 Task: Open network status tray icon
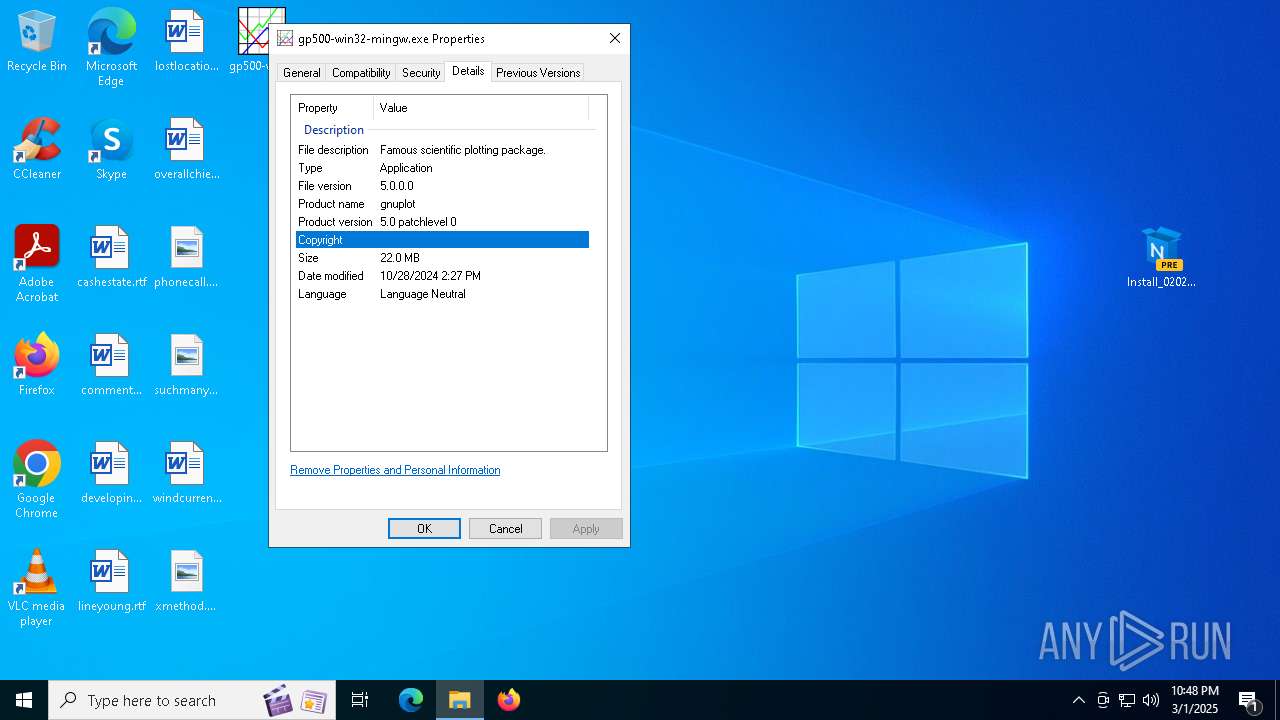(1127, 700)
